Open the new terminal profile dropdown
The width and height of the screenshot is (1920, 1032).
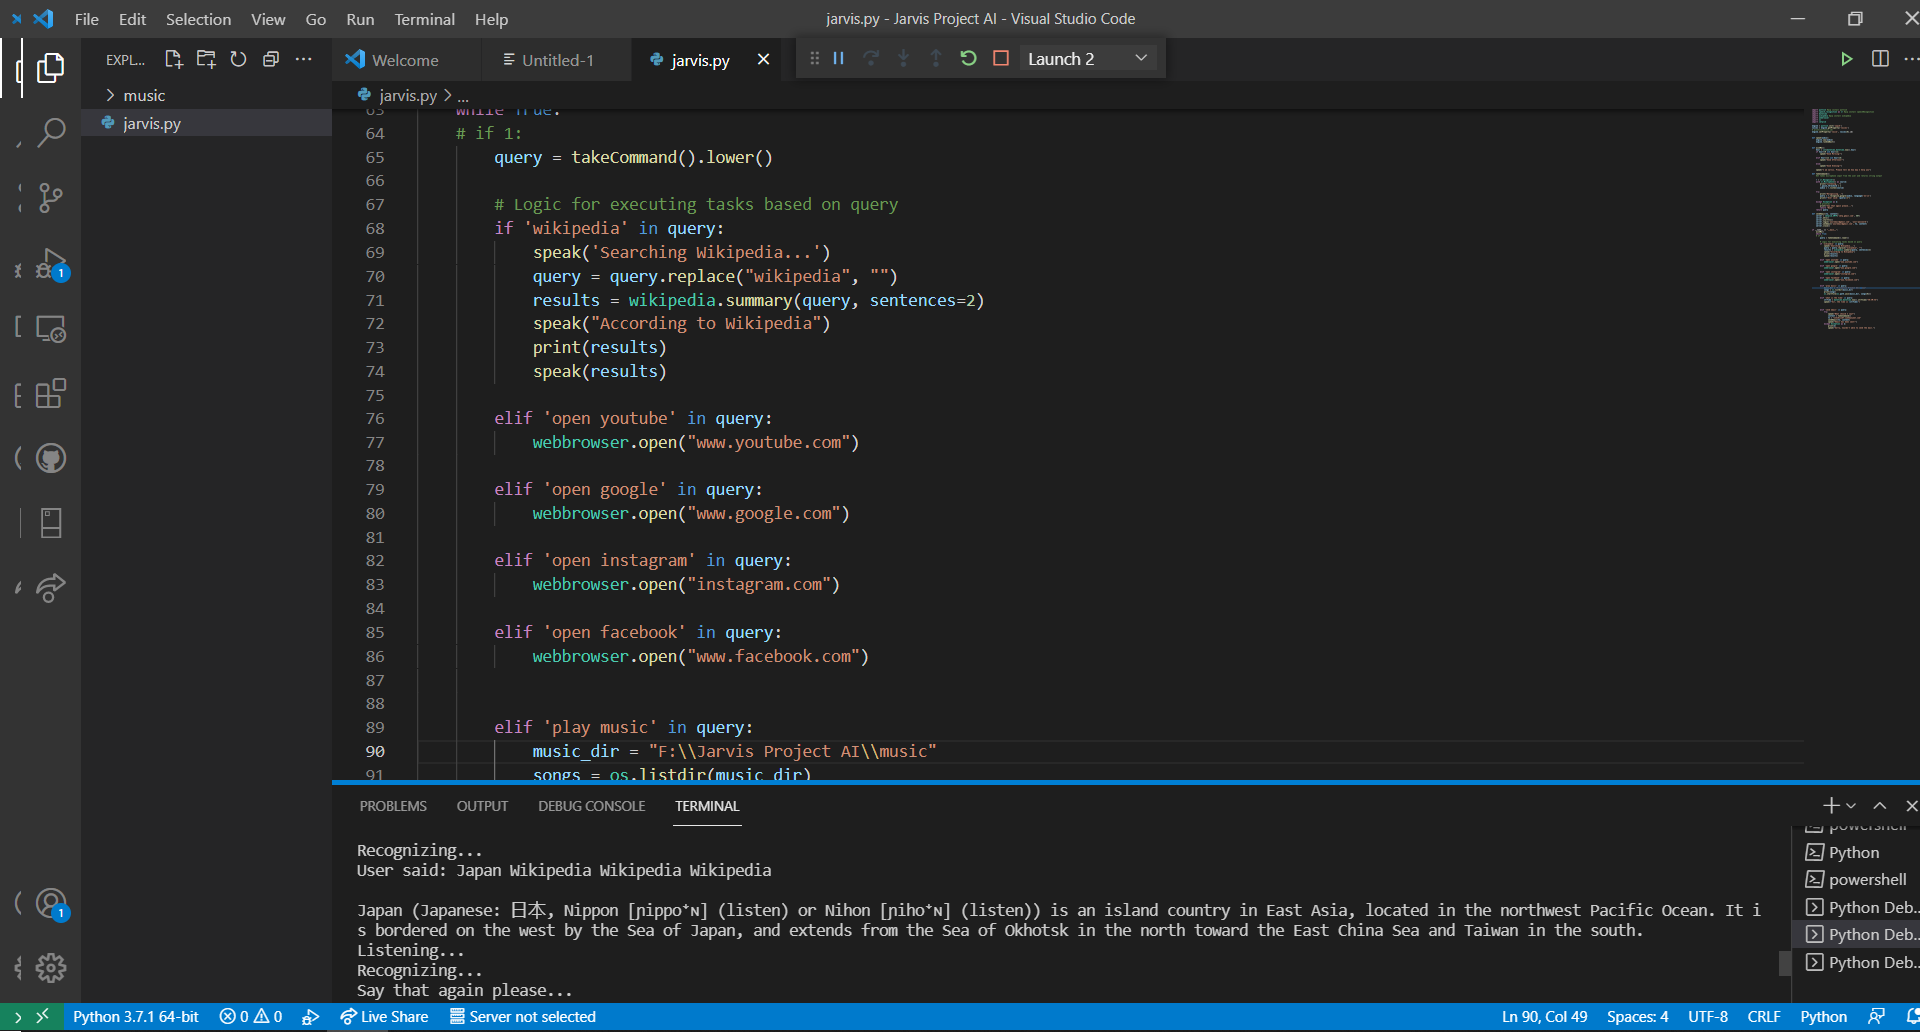click(x=1852, y=805)
